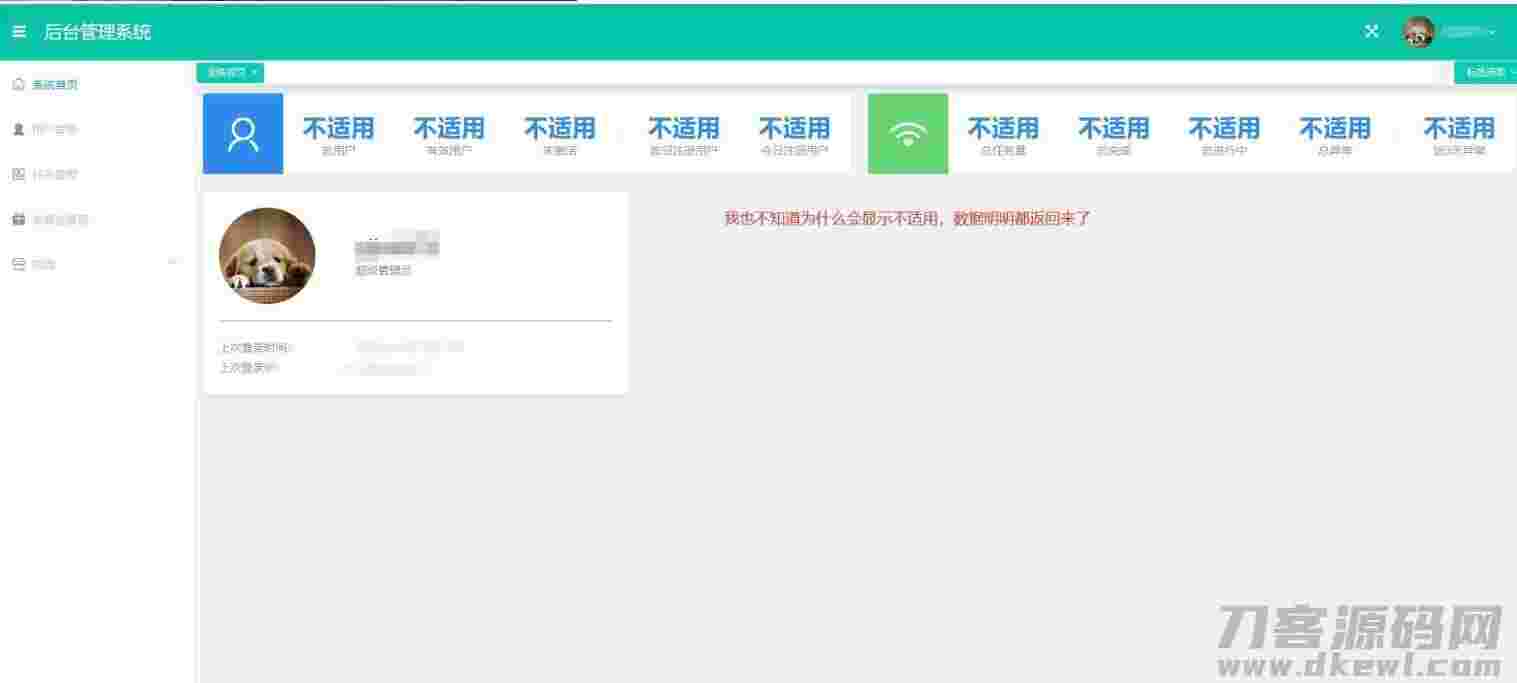Close the 系统首页 tab with its x
Image resolution: width=1517 pixels, height=683 pixels.
click(255, 72)
